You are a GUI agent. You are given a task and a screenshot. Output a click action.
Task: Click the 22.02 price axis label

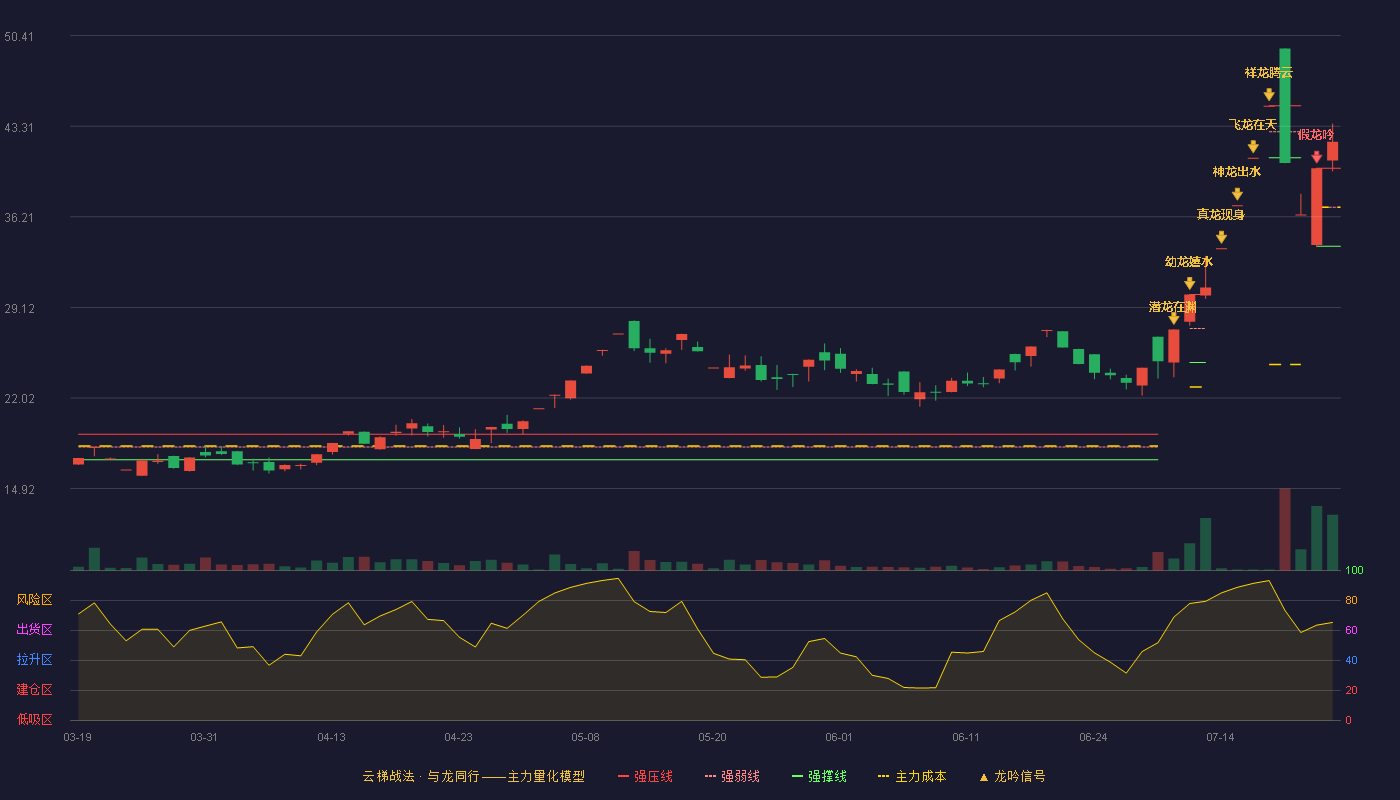[19, 398]
